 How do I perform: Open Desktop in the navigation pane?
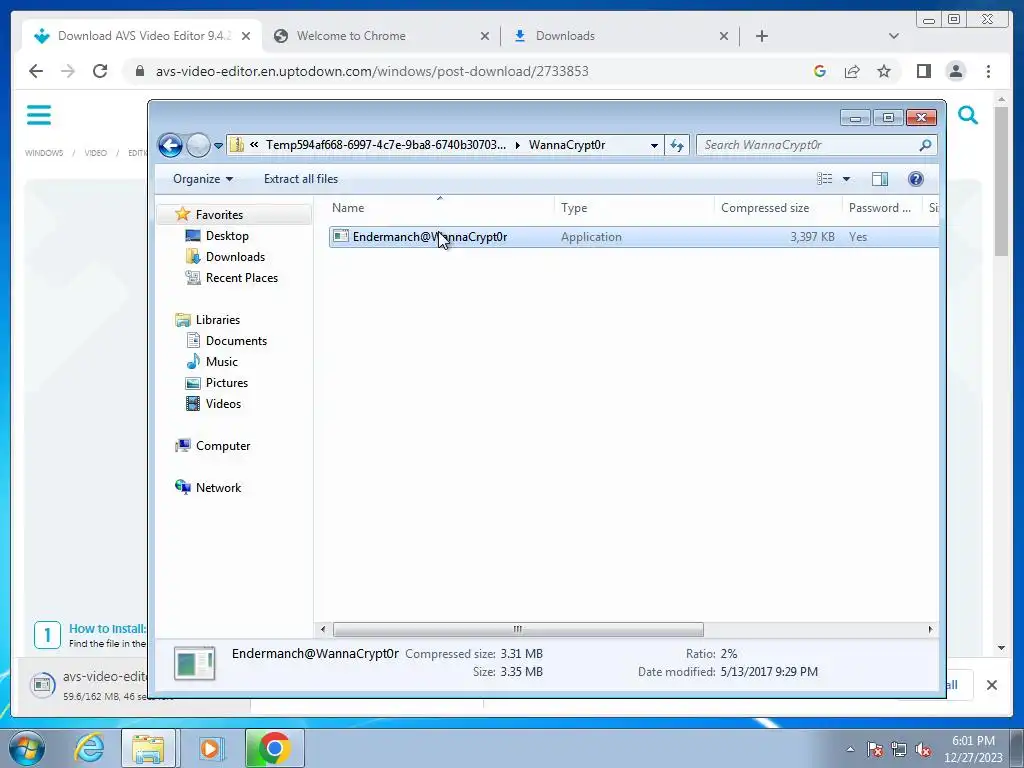[227, 236]
